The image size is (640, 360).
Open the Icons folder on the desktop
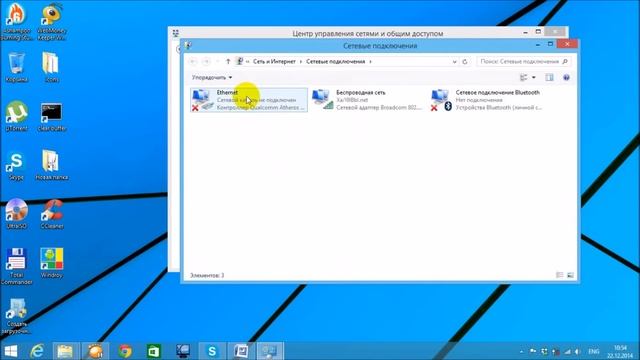coord(52,67)
